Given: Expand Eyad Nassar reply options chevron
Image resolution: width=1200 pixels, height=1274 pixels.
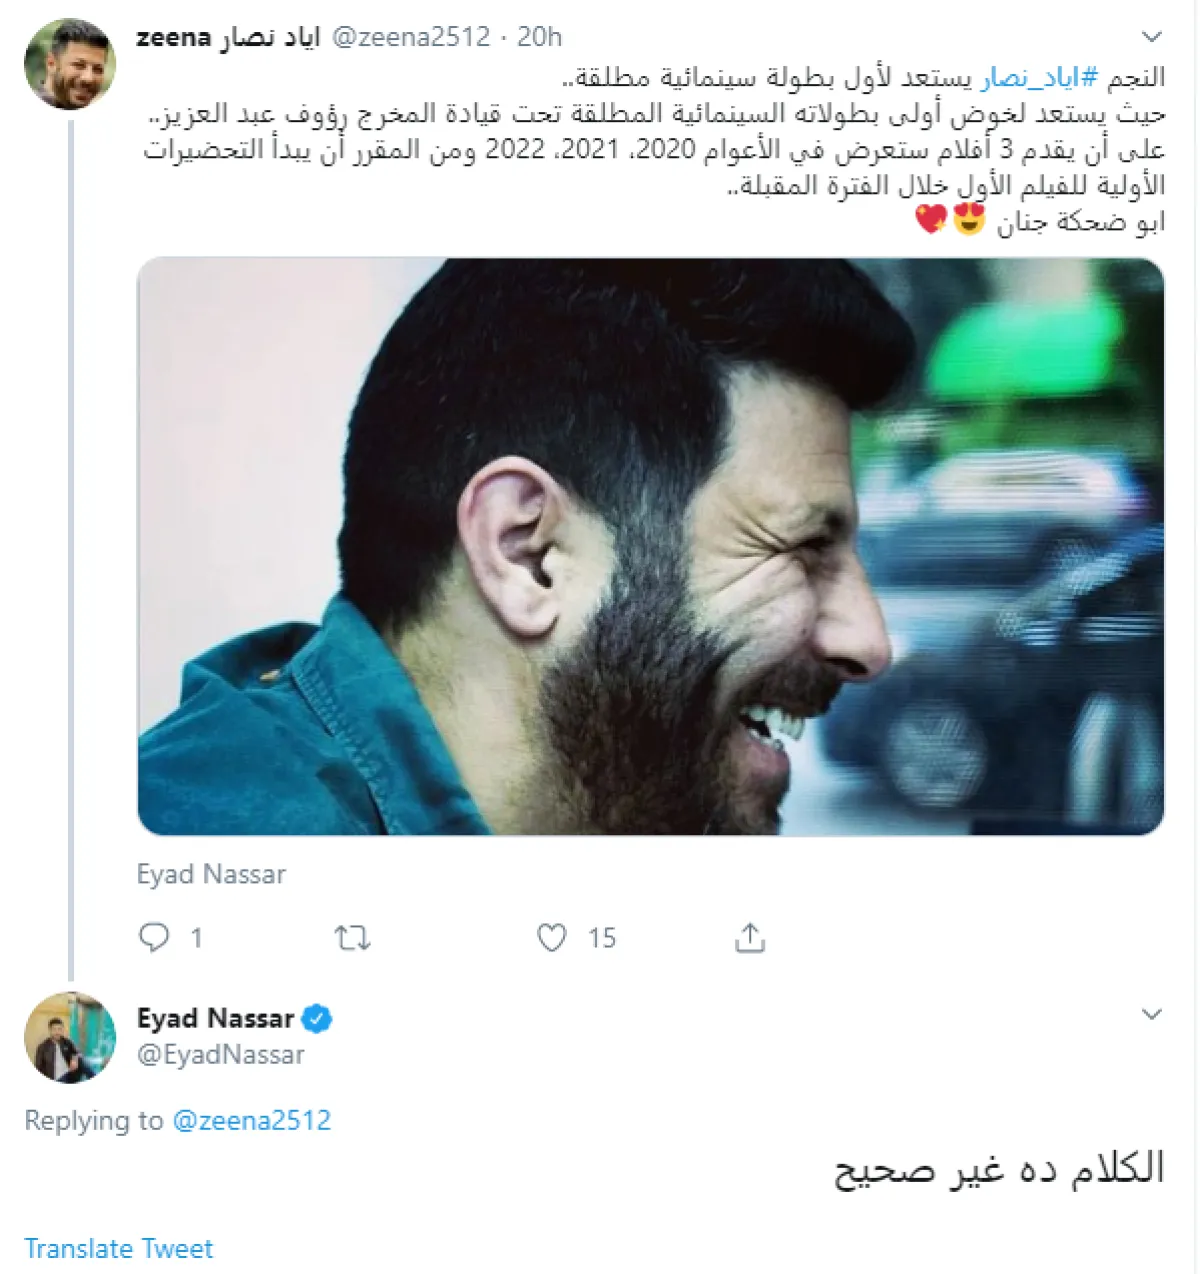Looking at the screenshot, I should click(1152, 1015).
